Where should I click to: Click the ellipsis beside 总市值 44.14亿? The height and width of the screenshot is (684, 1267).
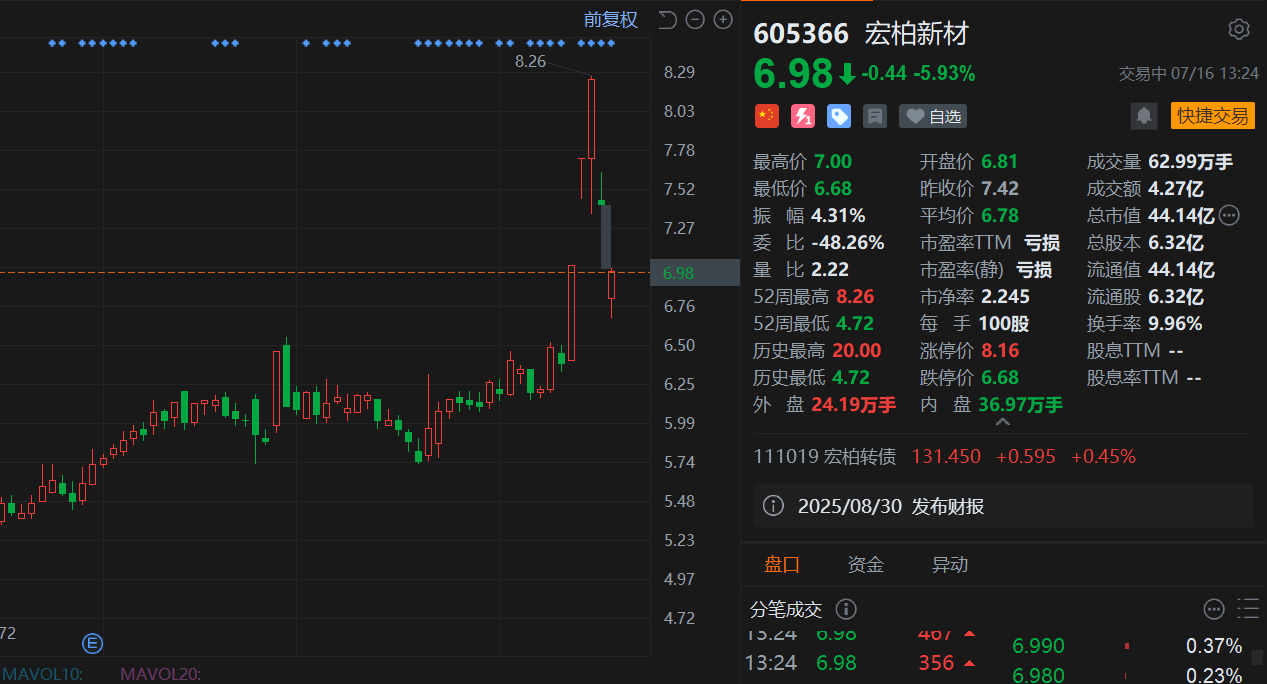point(1229,214)
